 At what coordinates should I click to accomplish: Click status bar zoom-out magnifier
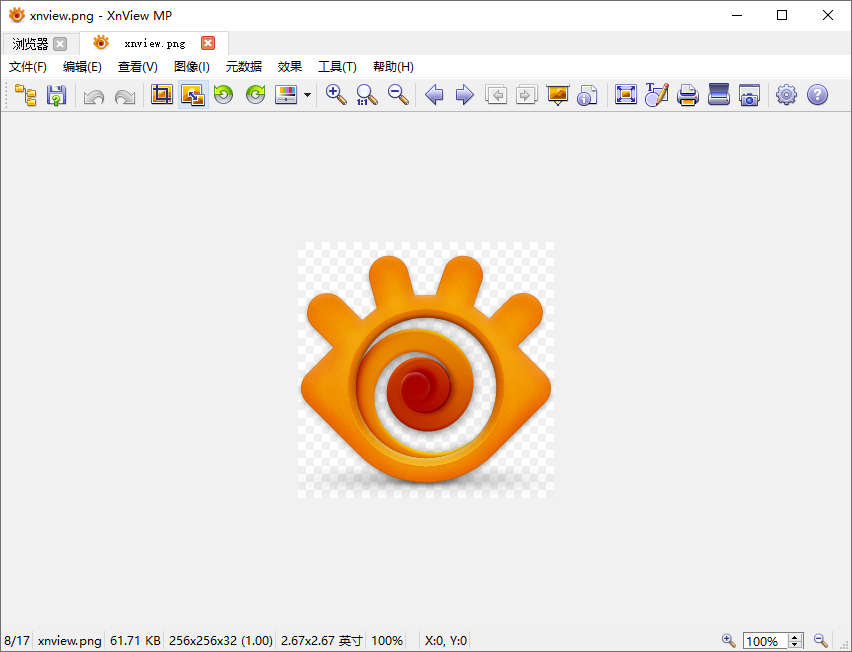820,641
